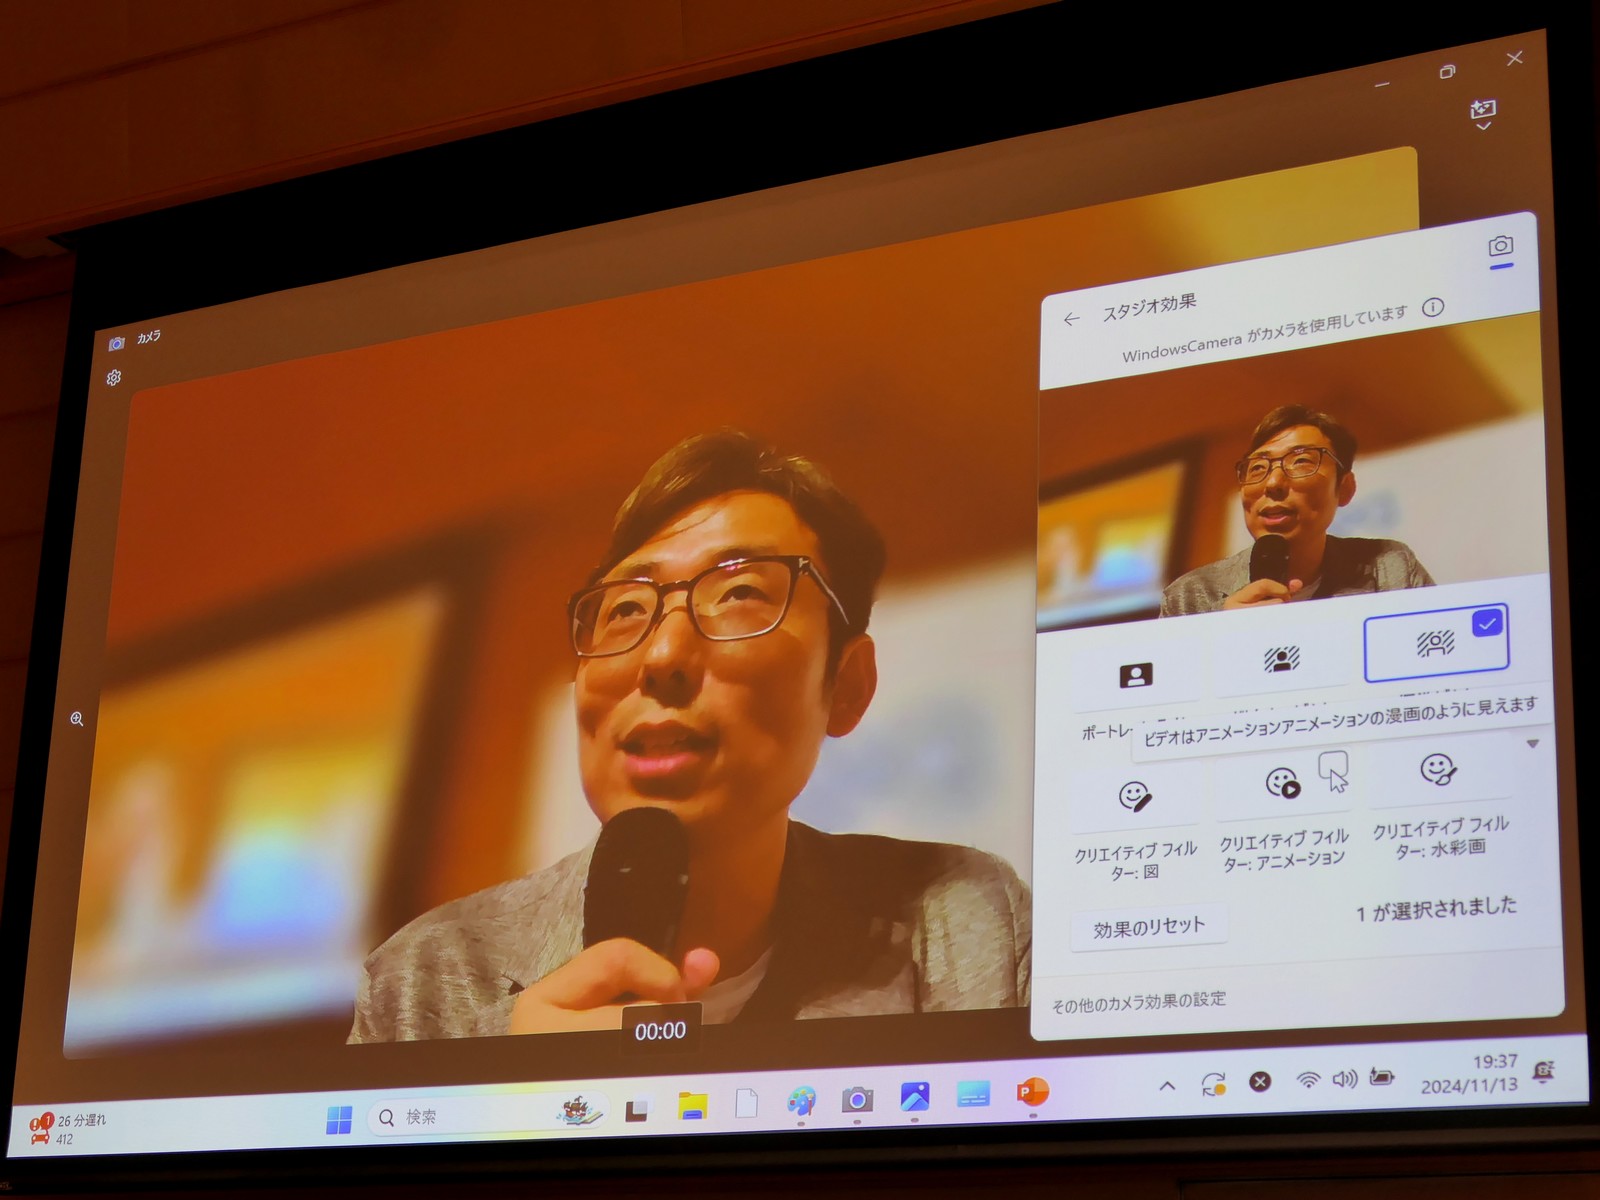Click the black X circle tray icon
This screenshot has height=1200, width=1600.
pos(1260,1082)
